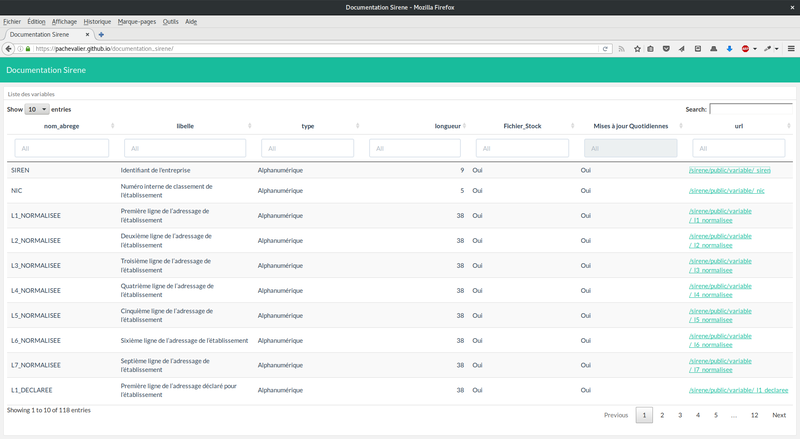Close the Documentation Sirene tab
The width and height of the screenshot is (800, 439).
pos(87,34)
